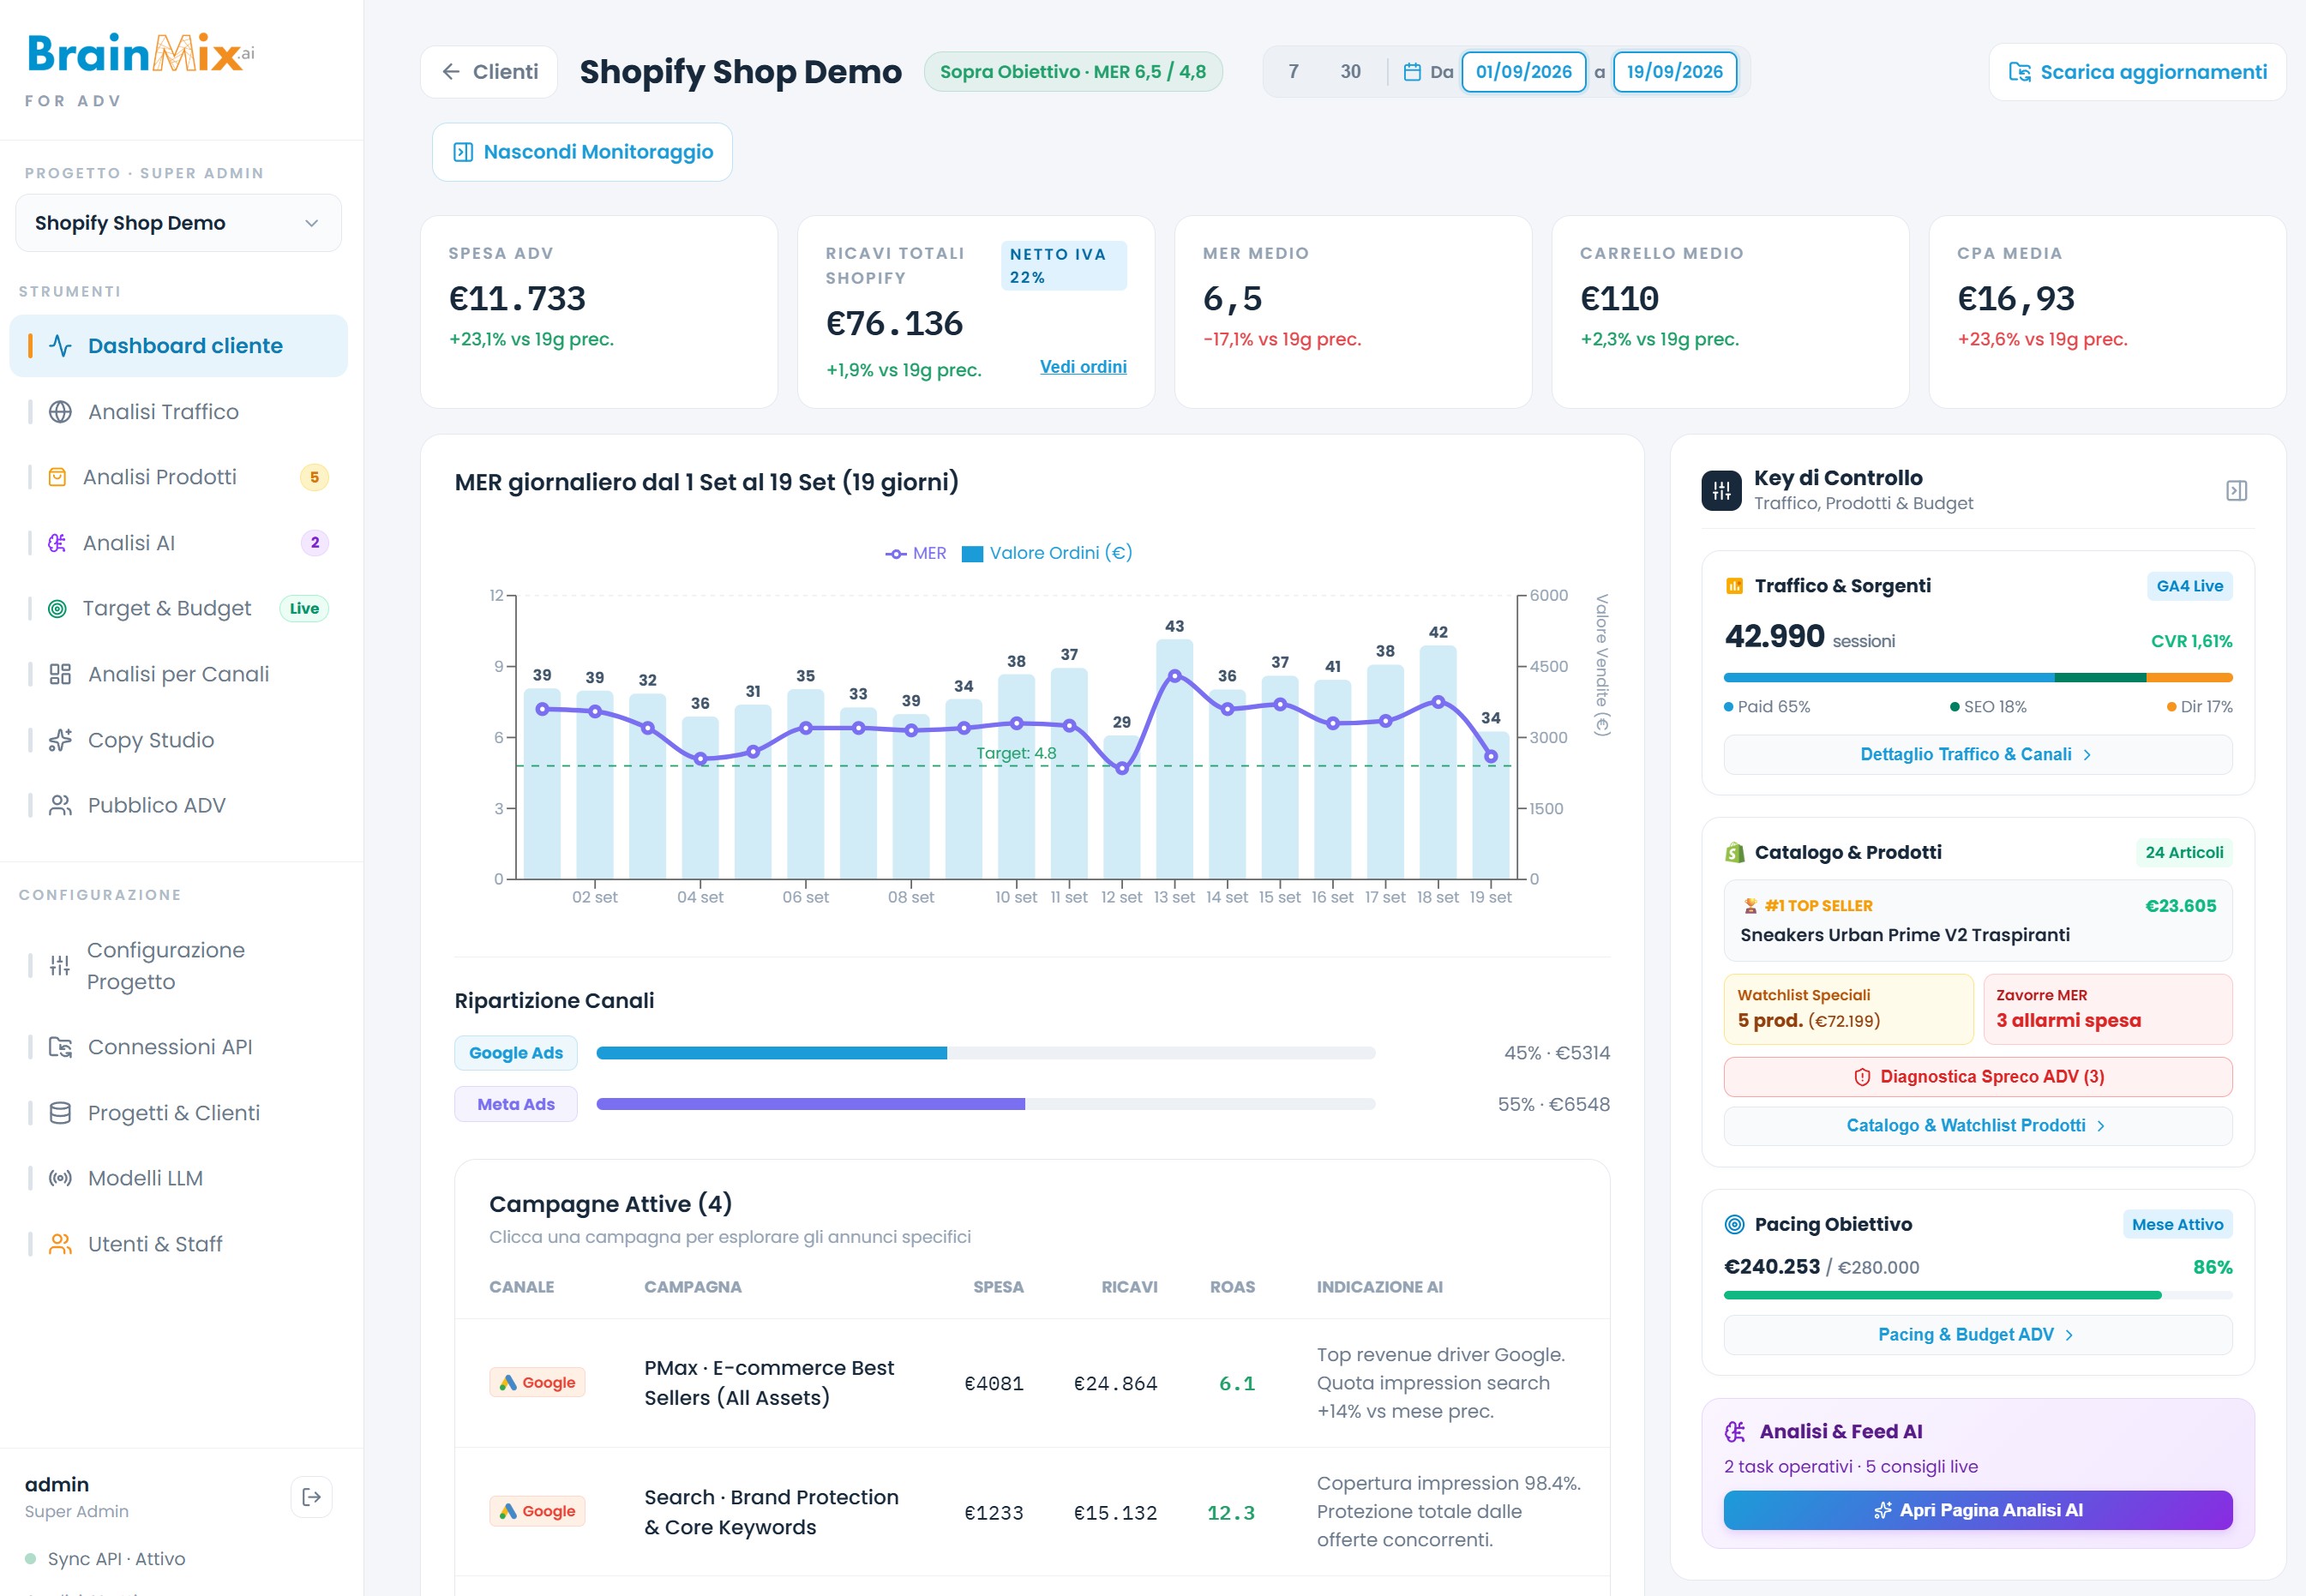Click the Pacing Obiettivo progress bar
2306x1596 pixels.
[1977, 1295]
